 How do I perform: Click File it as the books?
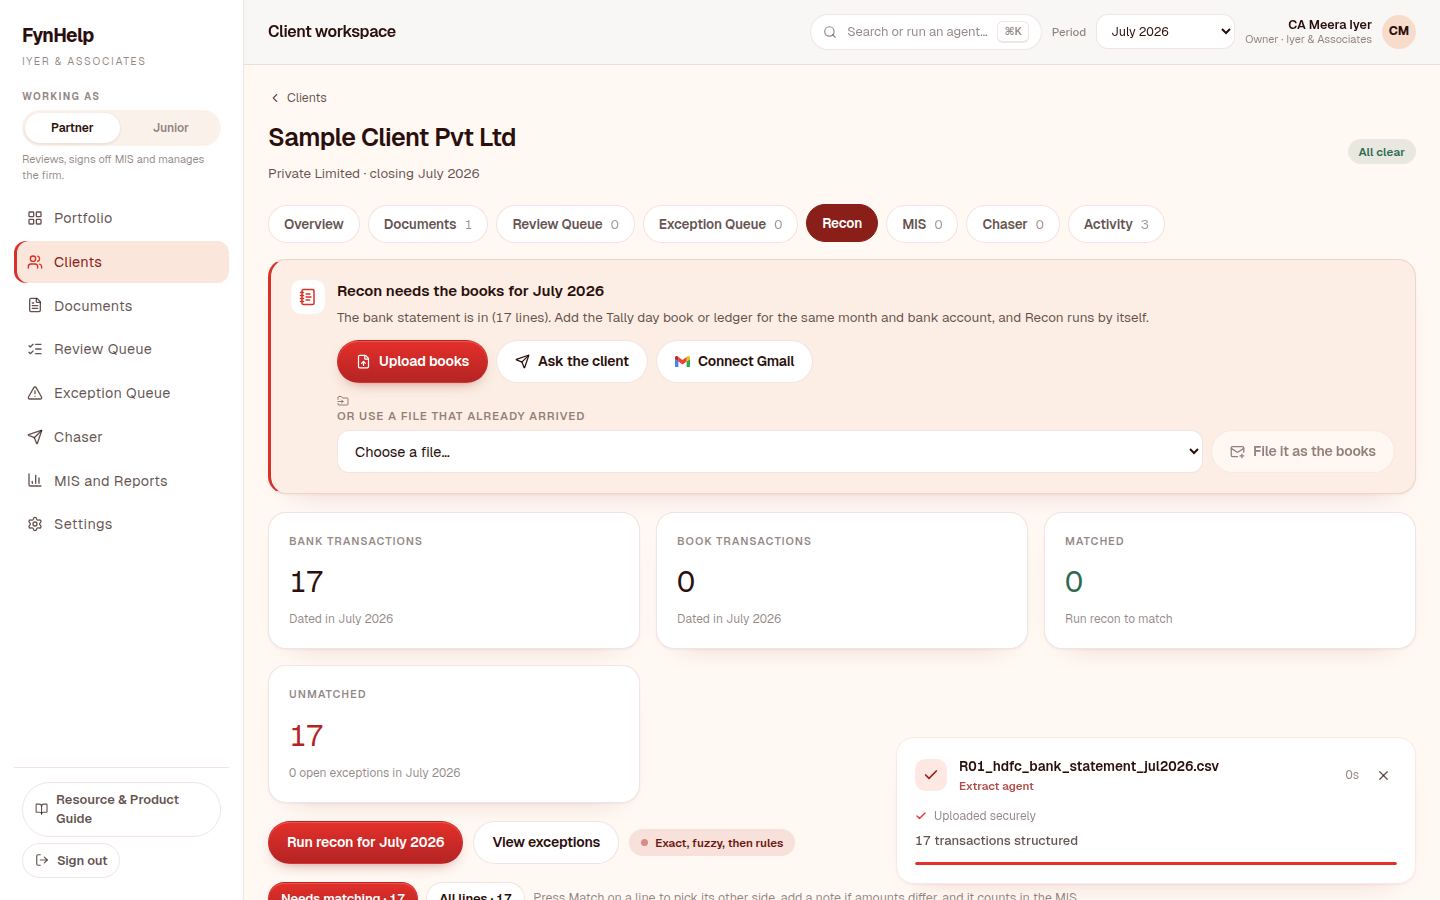point(1303,452)
